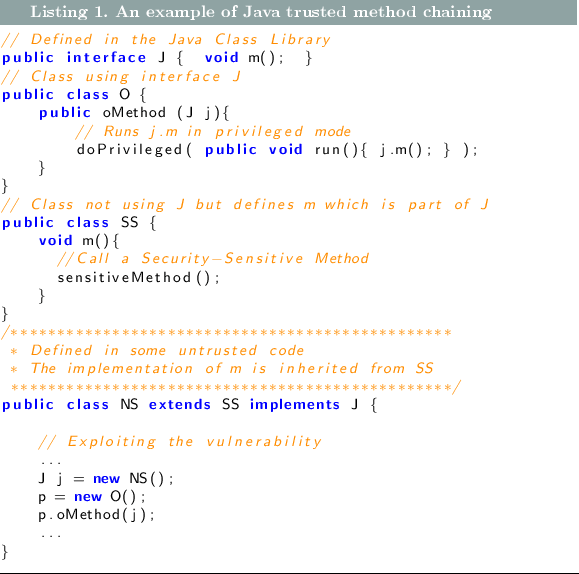This screenshot has height=574, width=579.
Task: Click the 'J j = new NS();' line
Action: [106, 479]
